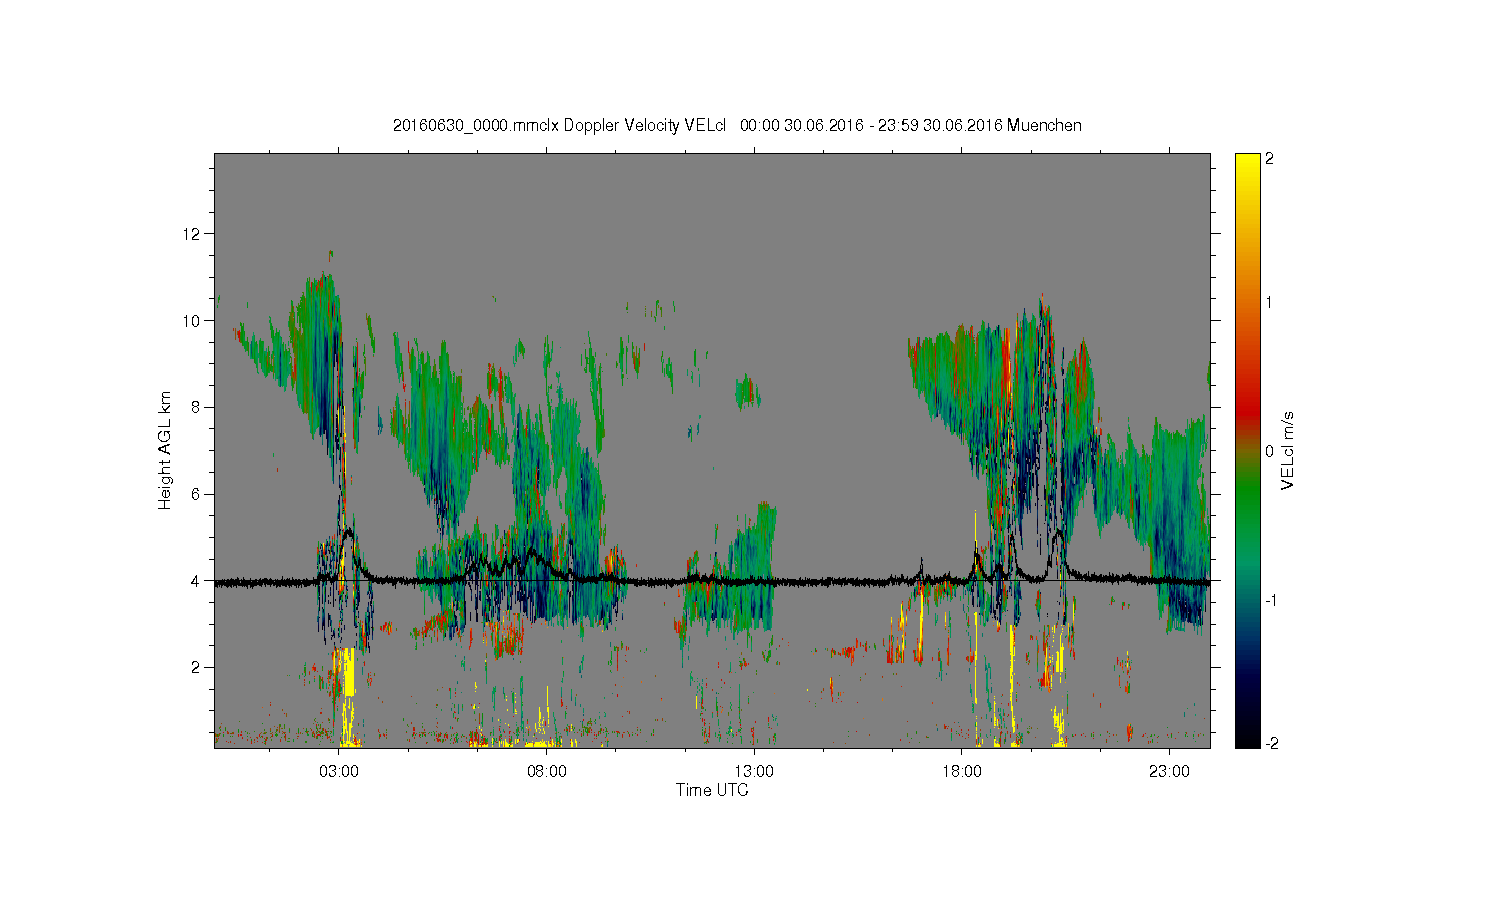This screenshot has height=900, width=1500.
Task: Click the colorbar value '-1'
Action: pos(1271,600)
